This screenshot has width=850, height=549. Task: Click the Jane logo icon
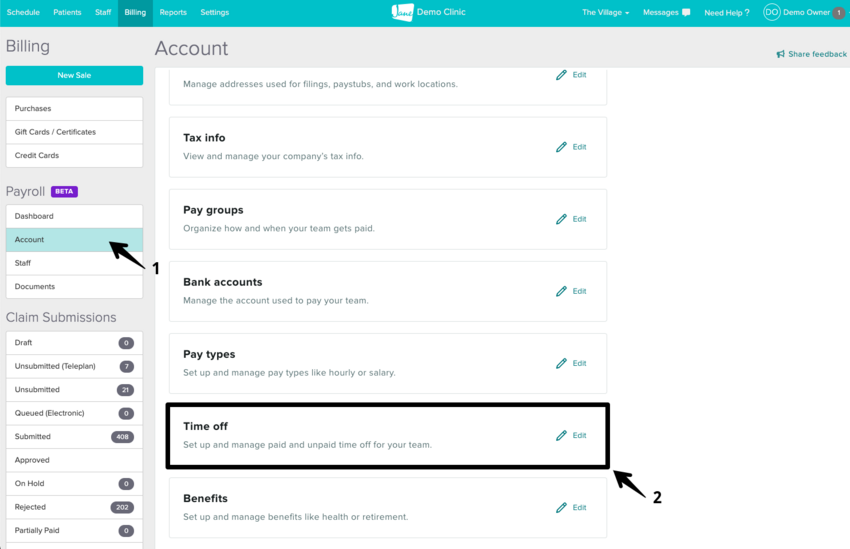coord(402,13)
